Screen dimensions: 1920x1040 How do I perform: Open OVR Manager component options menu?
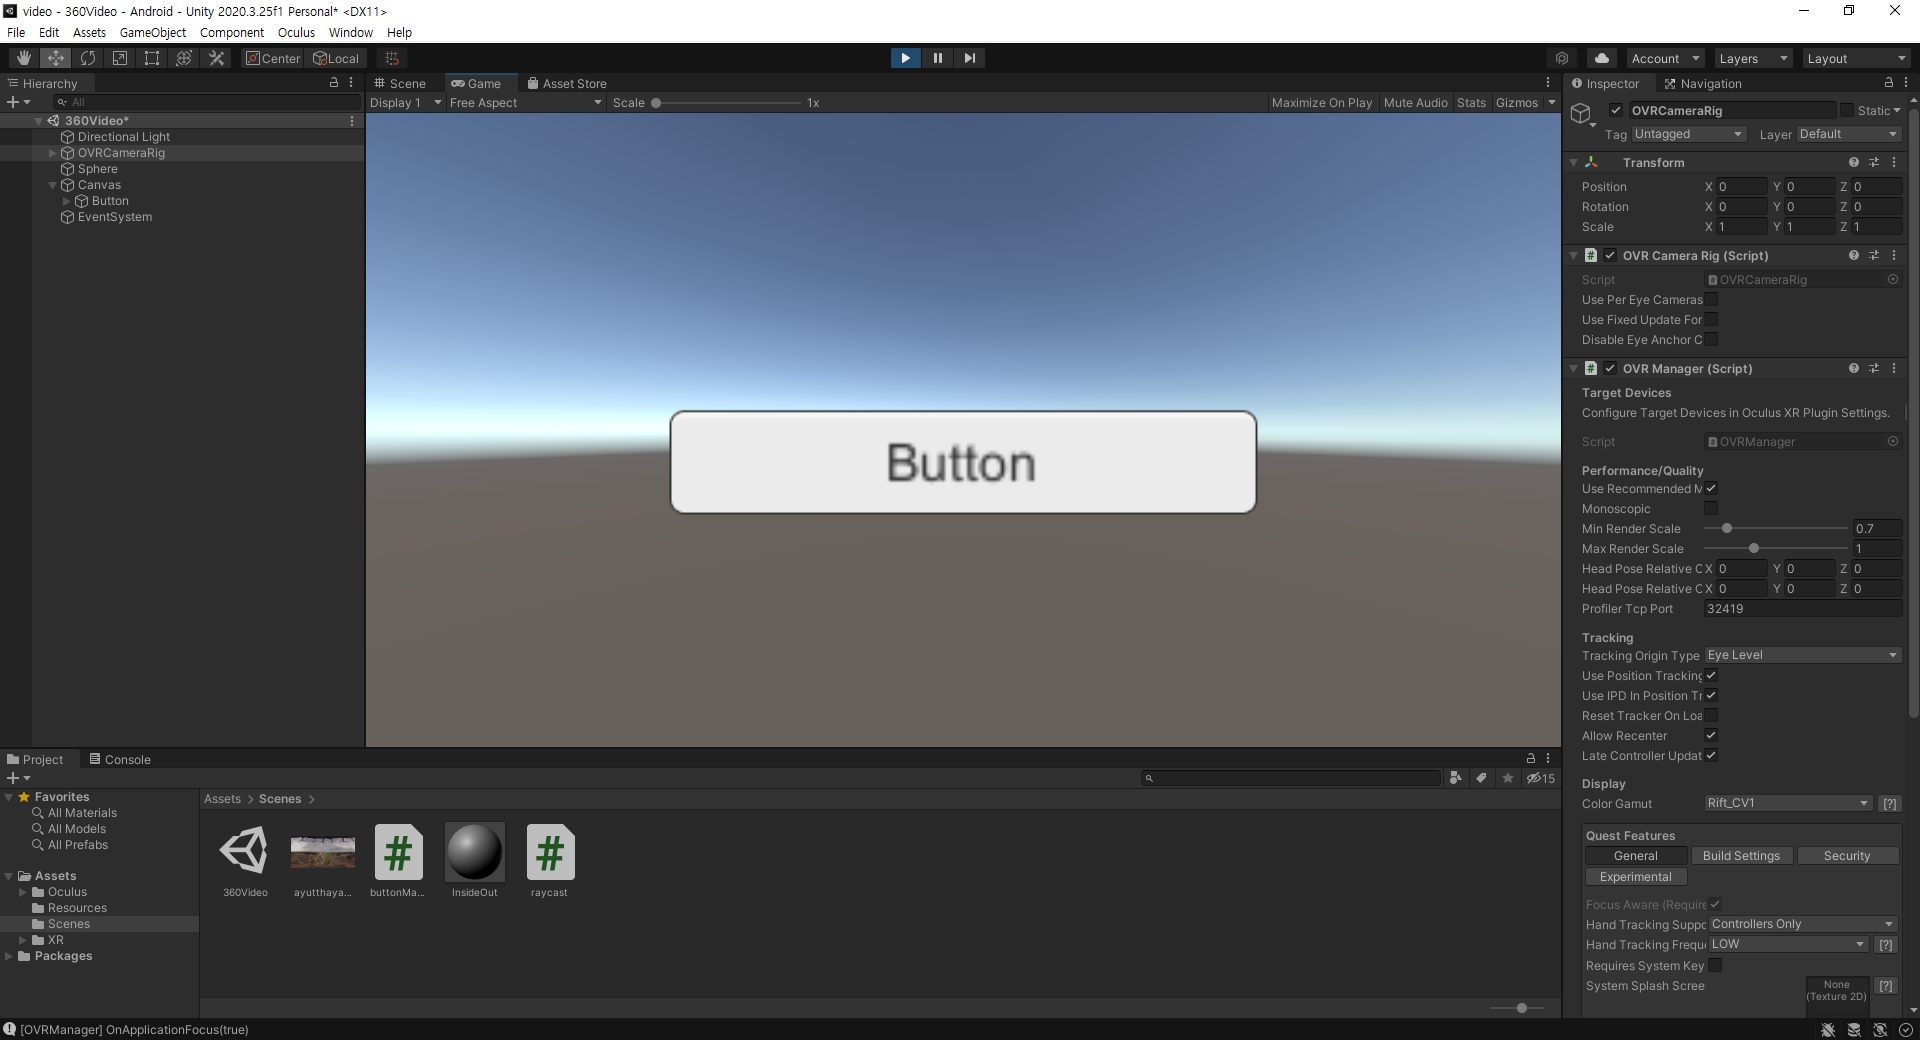click(x=1894, y=368)
